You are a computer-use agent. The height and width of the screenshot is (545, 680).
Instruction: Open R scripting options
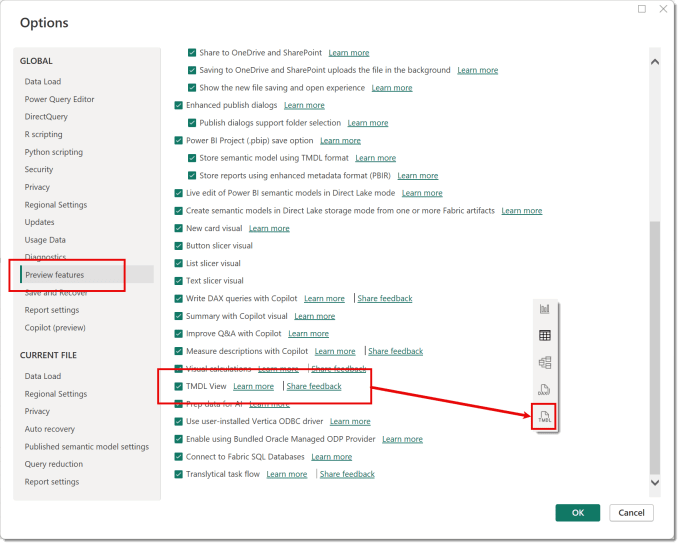click(44, 135)
